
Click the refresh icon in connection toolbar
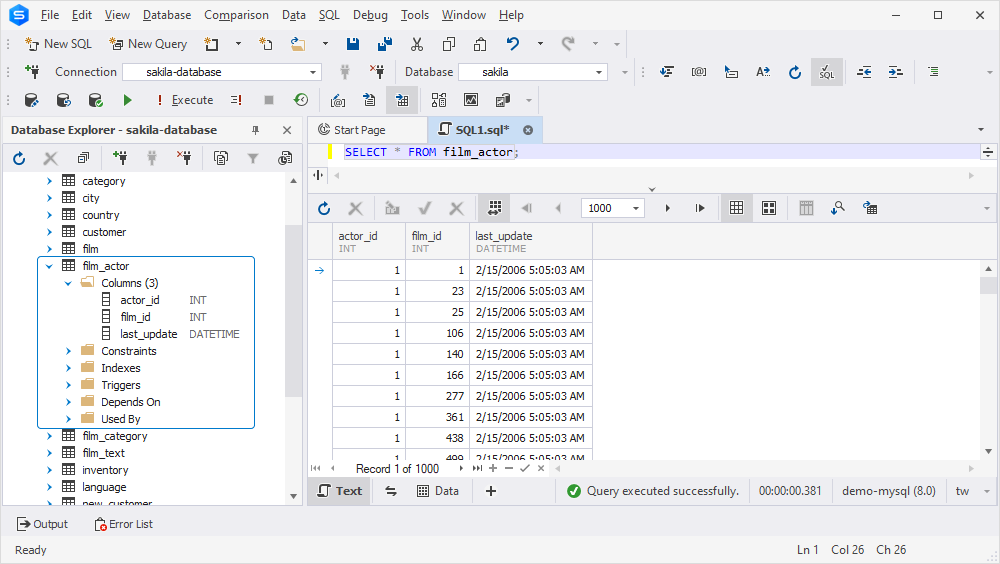click(x=794, y=72)
